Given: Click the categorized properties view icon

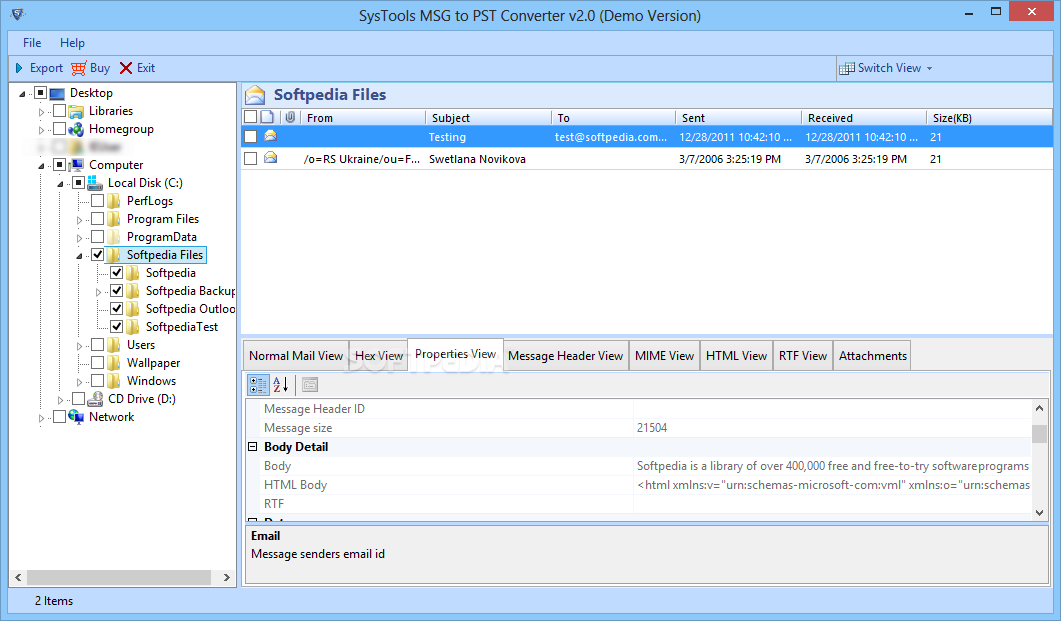Looking at the screenshot, I should pyautogui.click(x=258, y=385).
